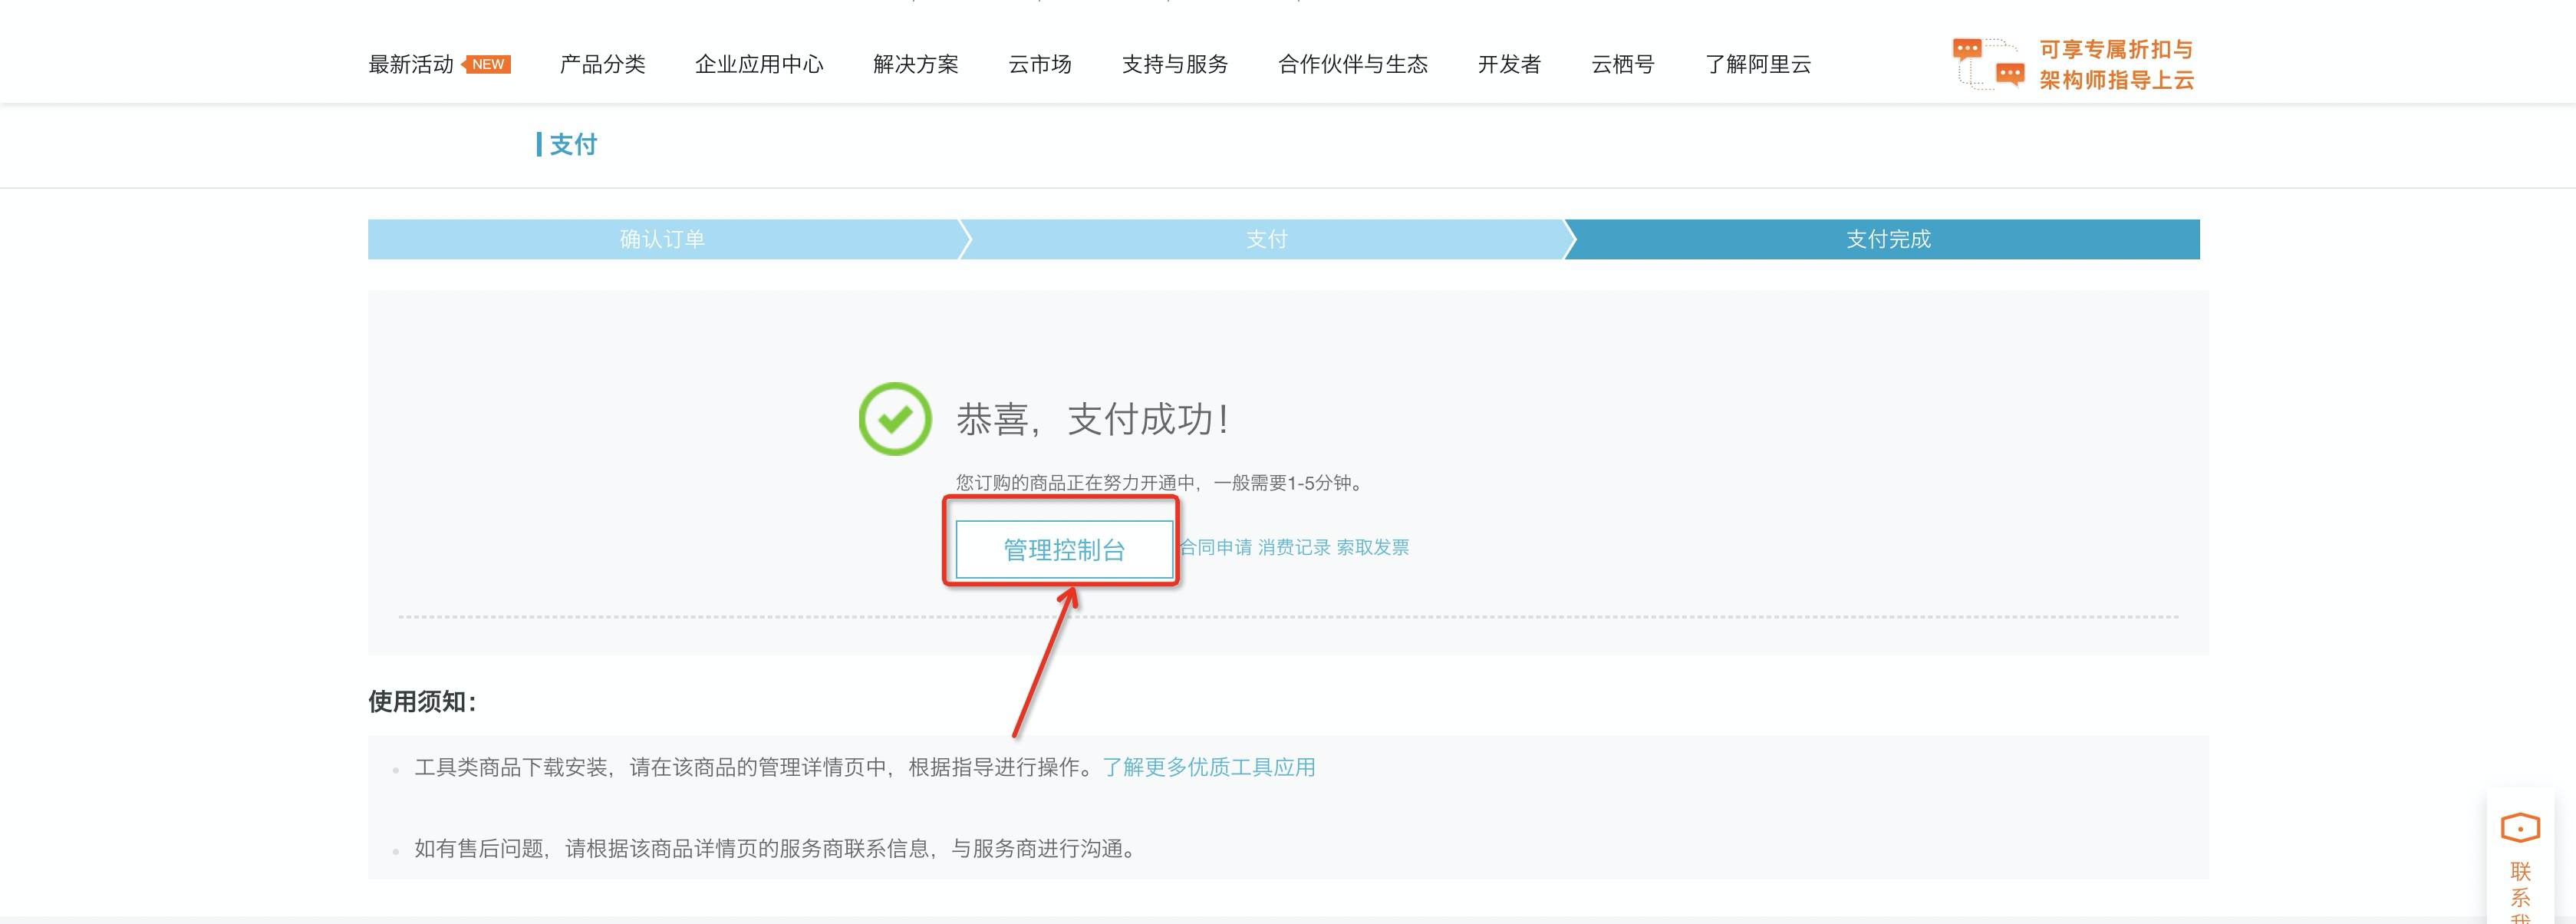Open the 开发者 navigation link
The image size is (2576, 924).
[1509, 65]
